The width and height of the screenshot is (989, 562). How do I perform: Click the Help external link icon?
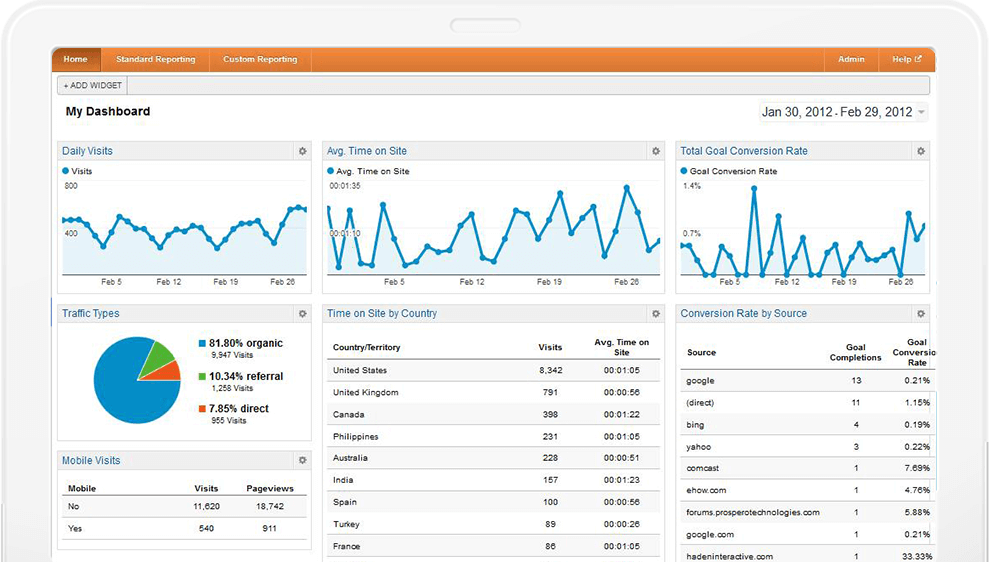(x=918, y=59)
